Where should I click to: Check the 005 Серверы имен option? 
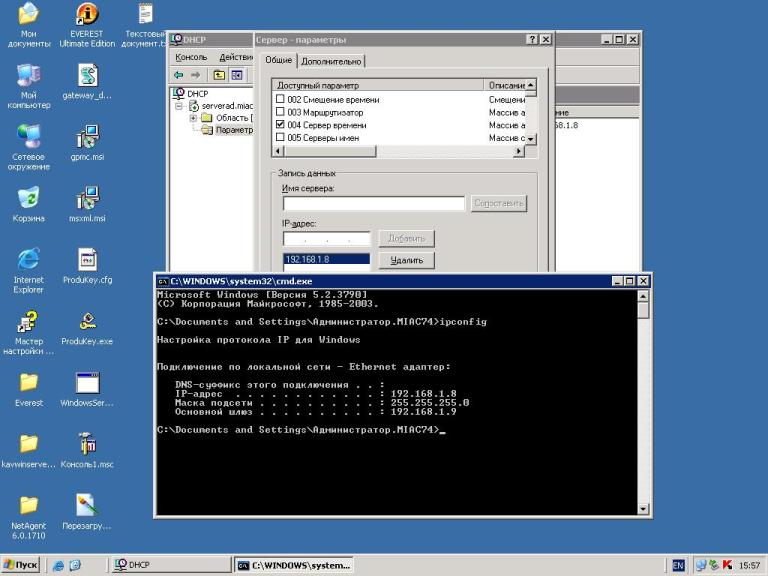click(x=280, y=137)
